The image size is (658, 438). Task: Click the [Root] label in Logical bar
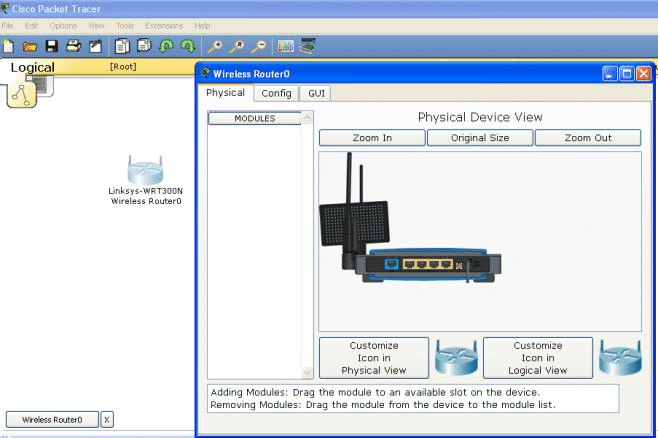pos(123,67)
